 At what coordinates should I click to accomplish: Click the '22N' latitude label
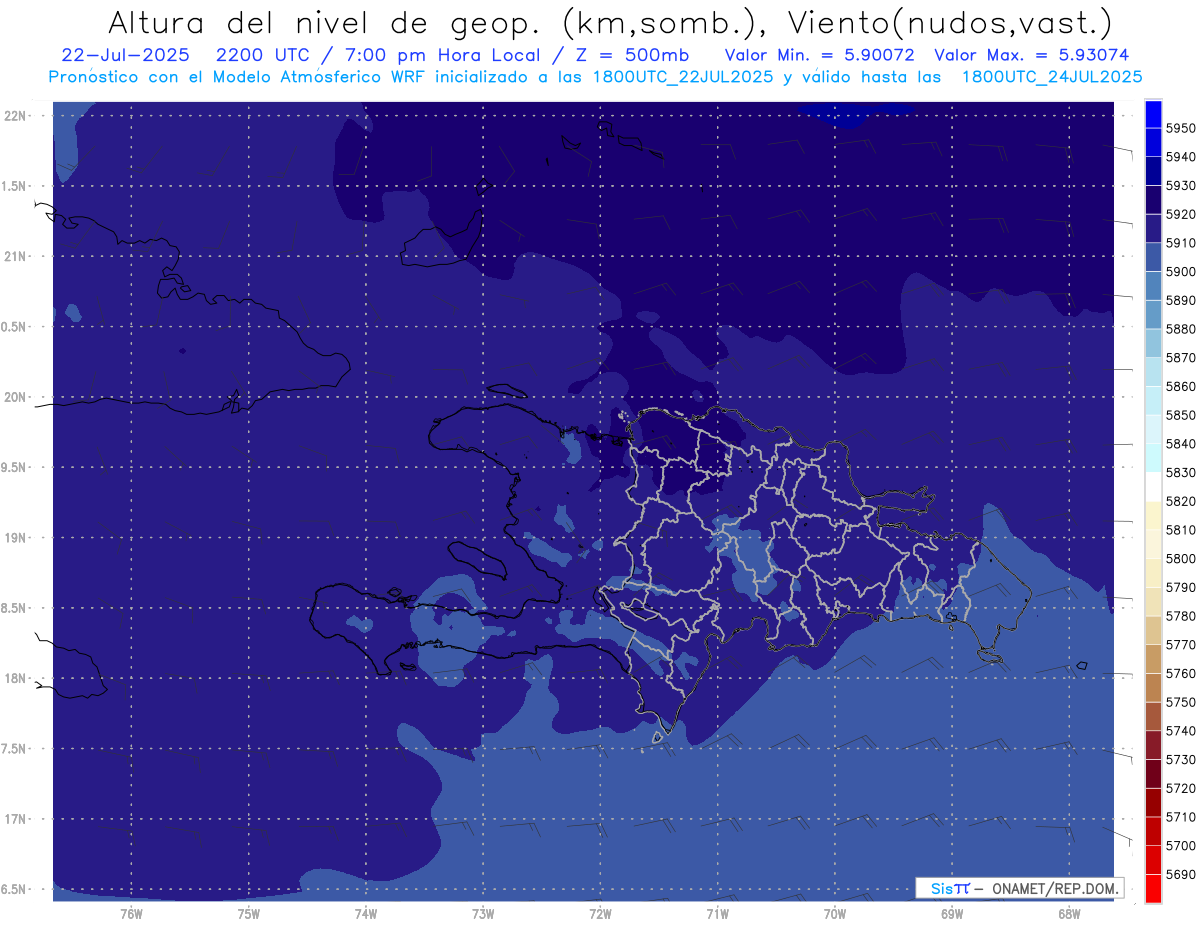coord(15,115)
